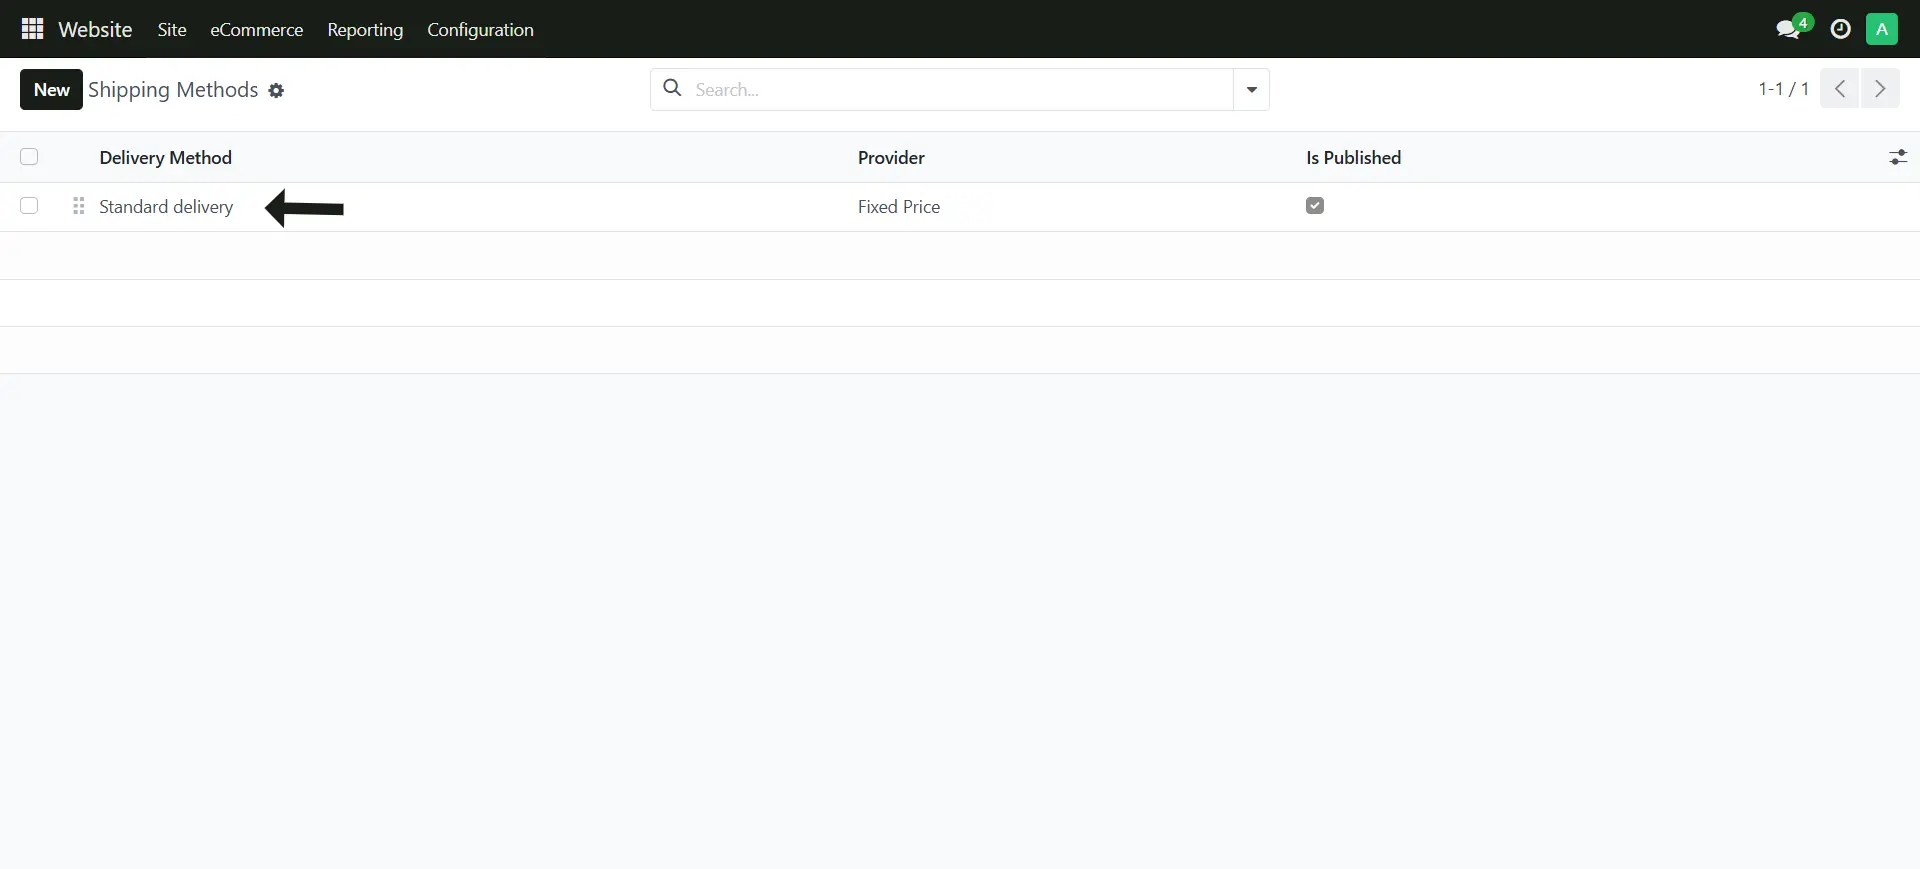Open the user avatar menu
Image resolution: width=1920 pixels, height=869 pixels.
[x=1881, y=29]
